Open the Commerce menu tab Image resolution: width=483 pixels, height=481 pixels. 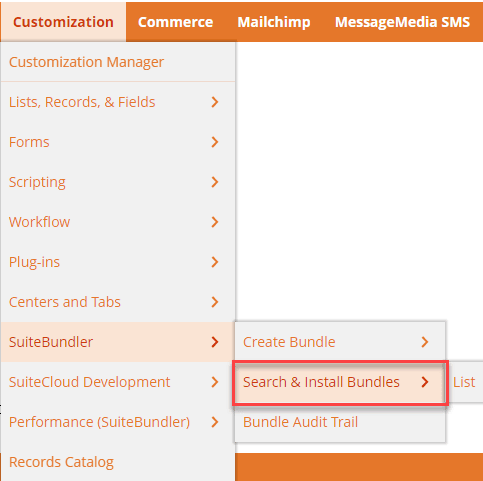pos(175,22)
